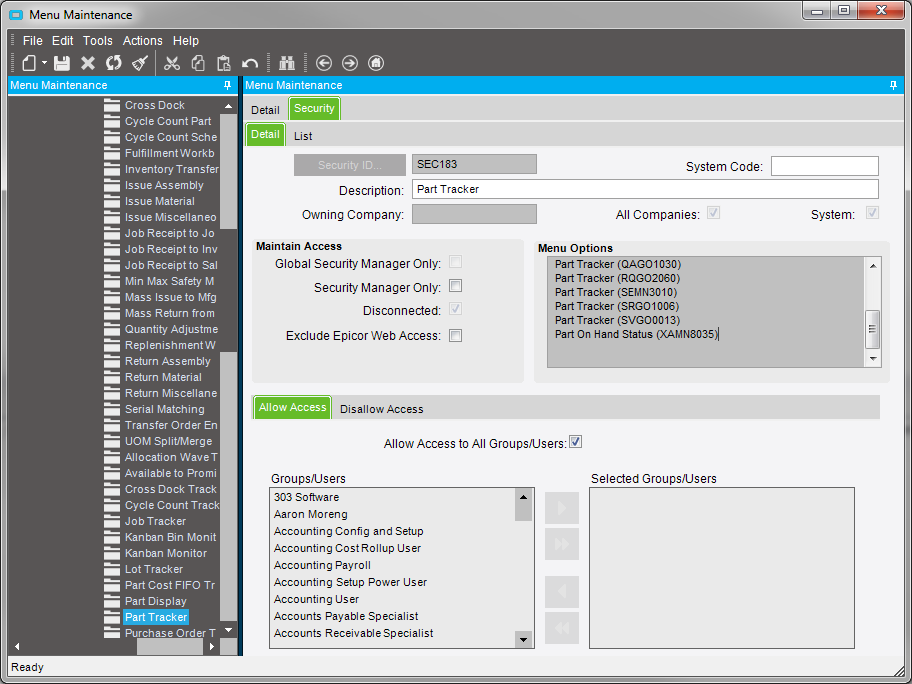Click the folder icon beside Kanban Monitor

tap(112, 554)
